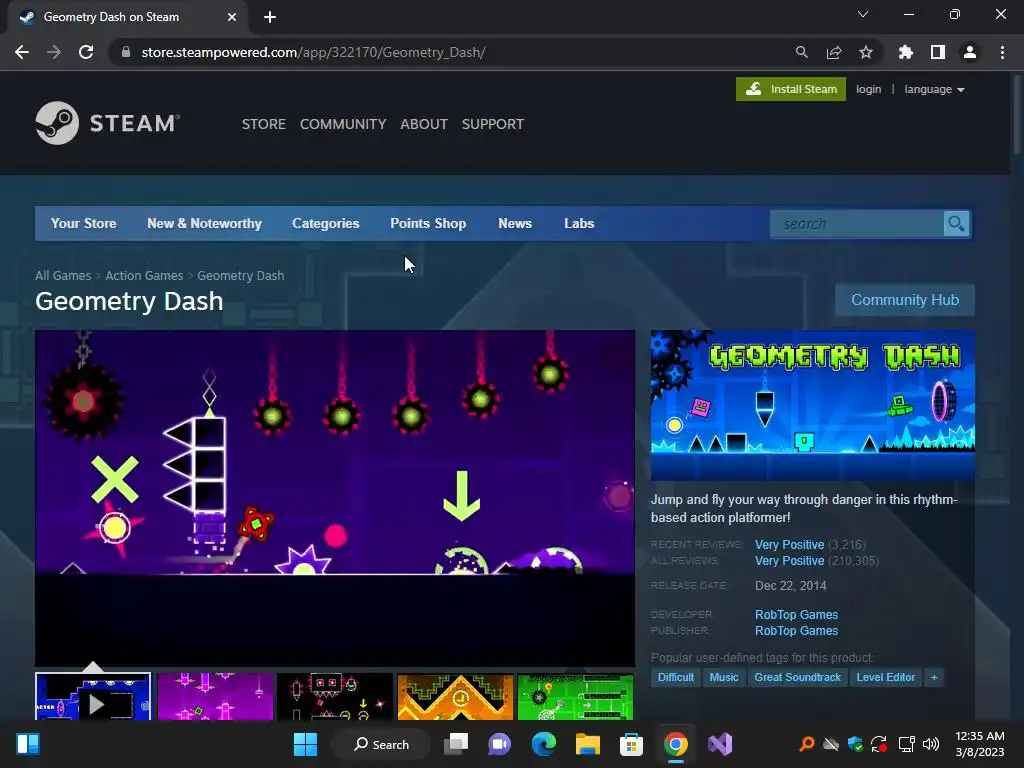Open the widgets icon at taskbar left
Image resolution: width=1024 pixels, height=768 pixels.
28,744
